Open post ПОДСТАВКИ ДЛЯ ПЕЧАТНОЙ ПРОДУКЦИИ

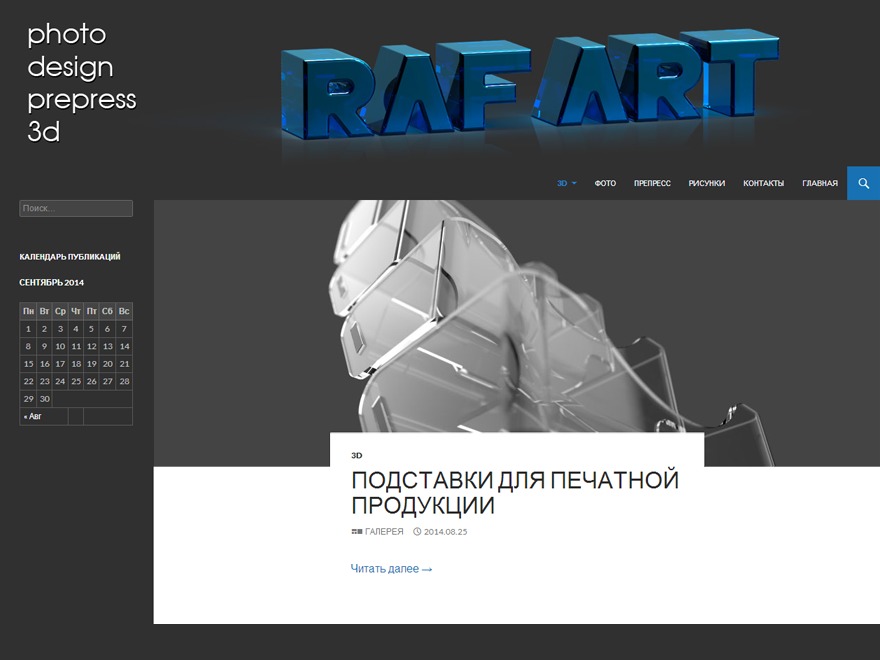515,493
